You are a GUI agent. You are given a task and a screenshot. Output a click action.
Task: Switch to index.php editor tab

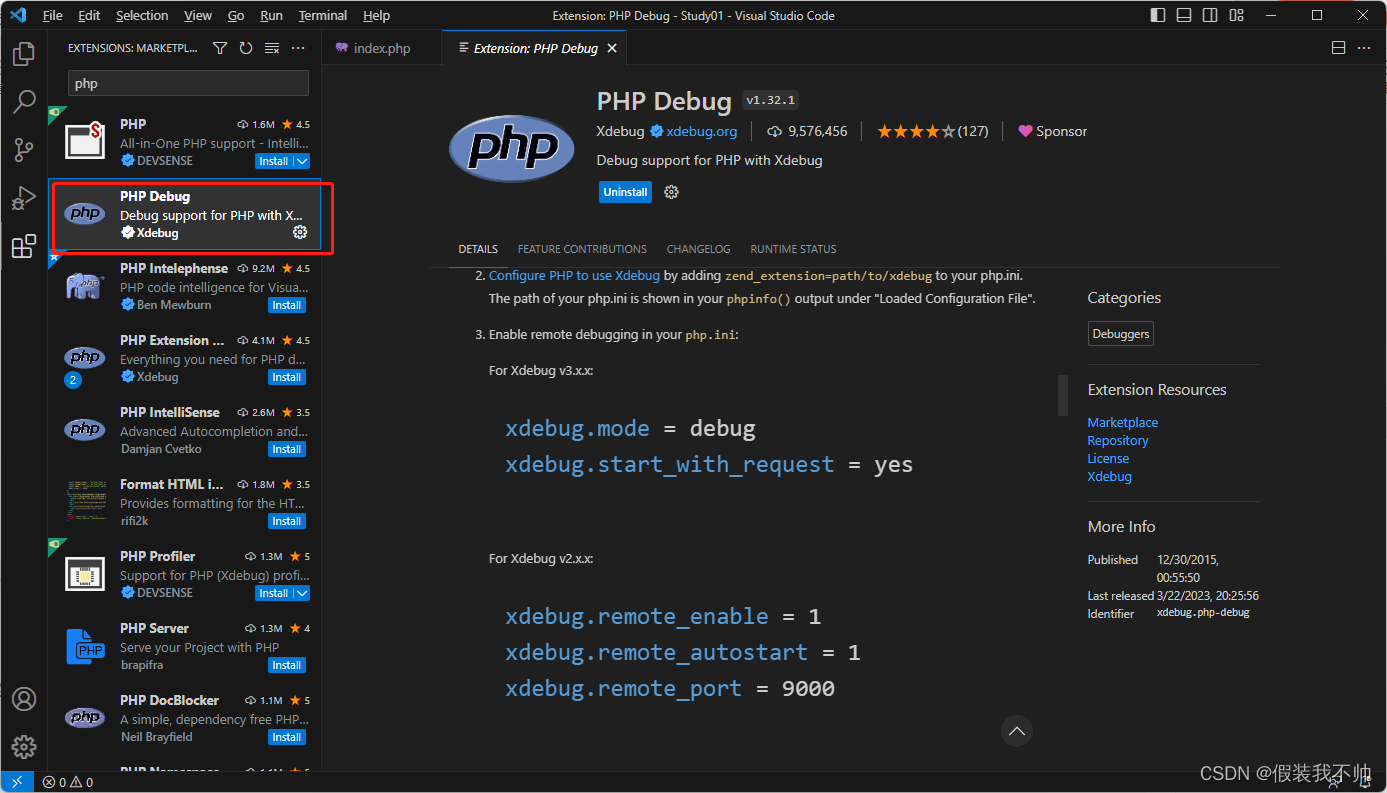coord(381,48)
